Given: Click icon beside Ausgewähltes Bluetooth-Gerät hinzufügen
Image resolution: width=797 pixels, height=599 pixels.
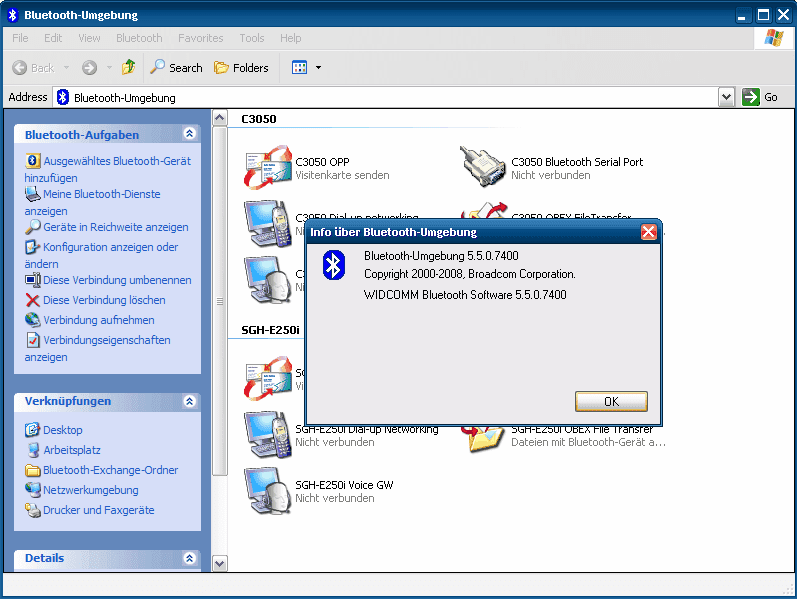Looking at the screenshot, I should coord(33,161).
